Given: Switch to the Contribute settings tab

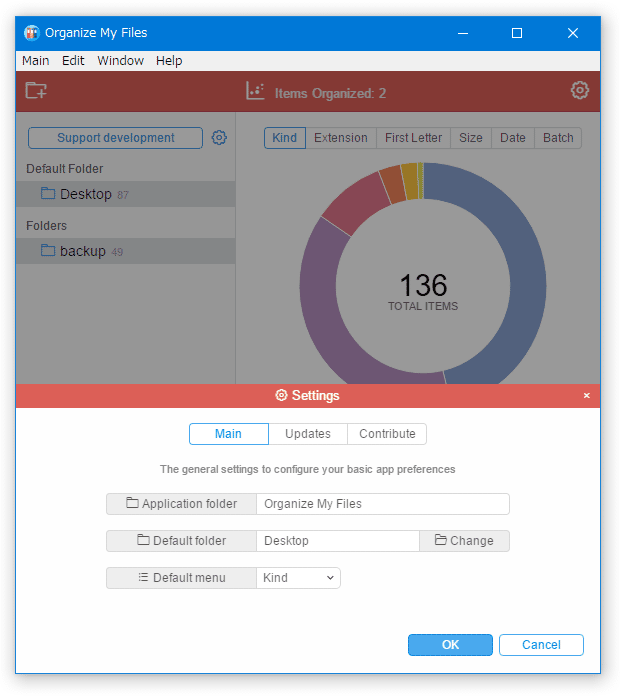Looking at the screenshot, I should (387, 434).
